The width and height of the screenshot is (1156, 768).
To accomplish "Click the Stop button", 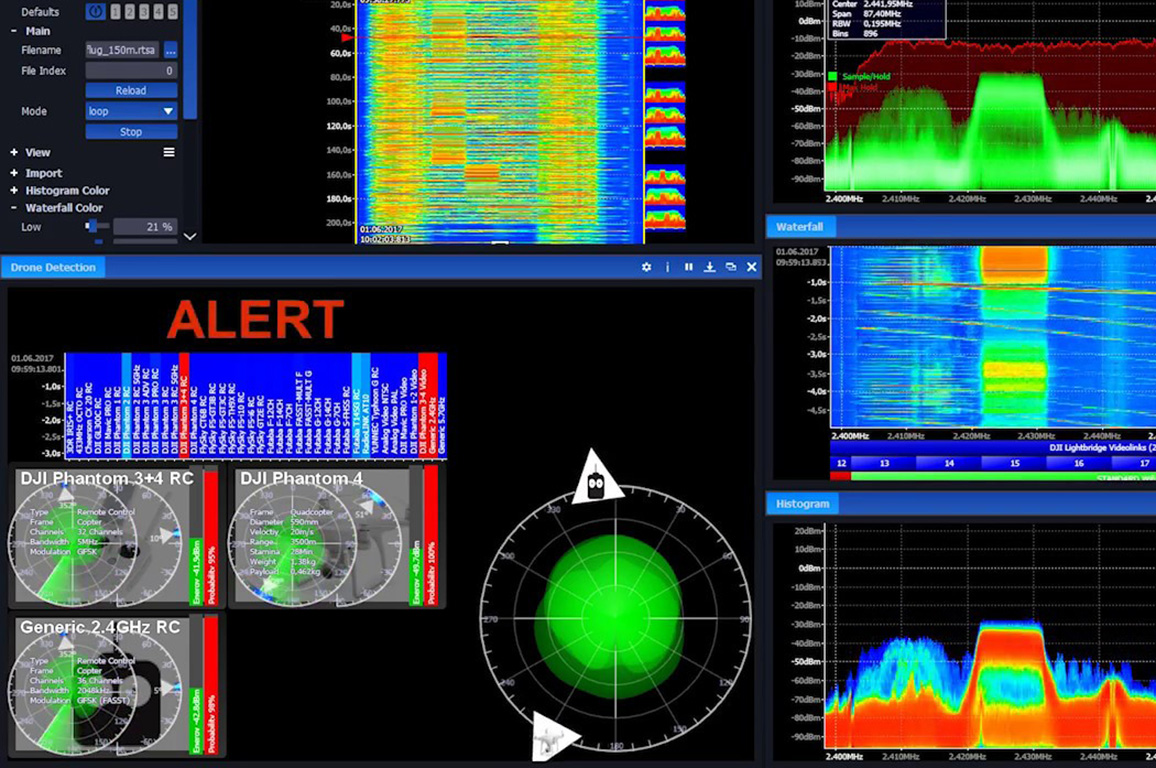I will [131, 131].
